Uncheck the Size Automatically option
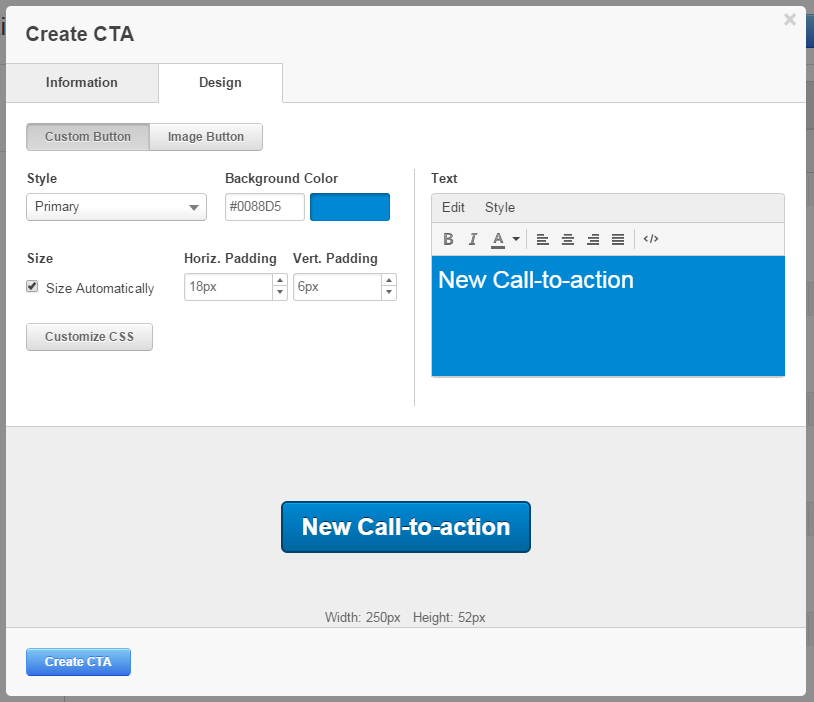The width and height of the screenshot is (814, 702). [34, 288]
